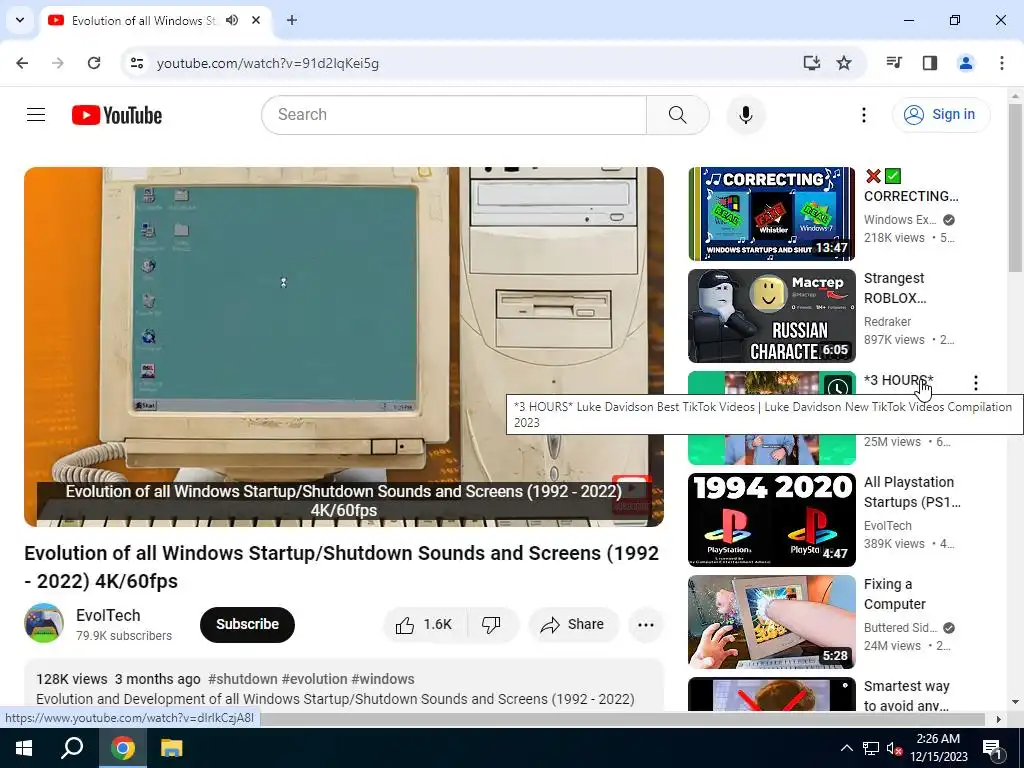Viewport: 1024px width, 768px height.
Task: Share the video
Action: (573, 624)
